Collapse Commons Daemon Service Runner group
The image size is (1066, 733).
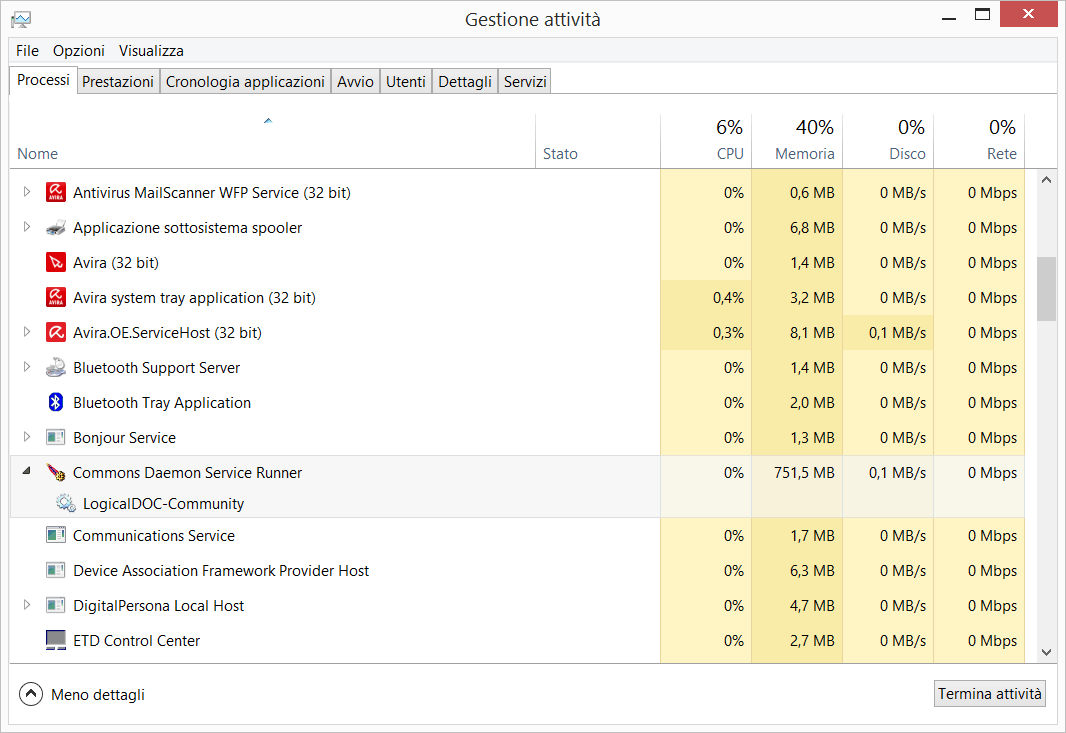coord(27,471)
